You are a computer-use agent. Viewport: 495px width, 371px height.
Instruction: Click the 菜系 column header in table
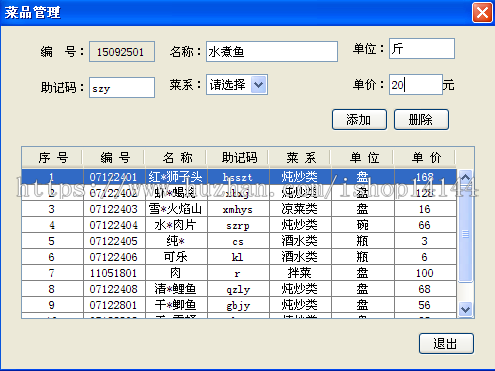coord(301,157)
